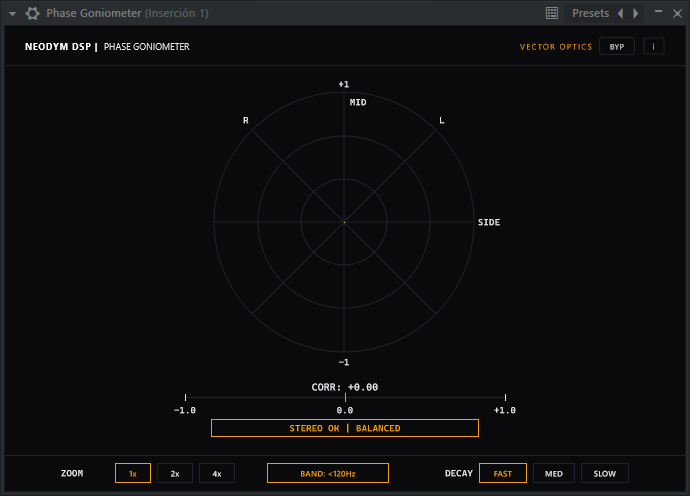Select the previous preset arrow
The image size is (690, 496).
pos(620,13)
